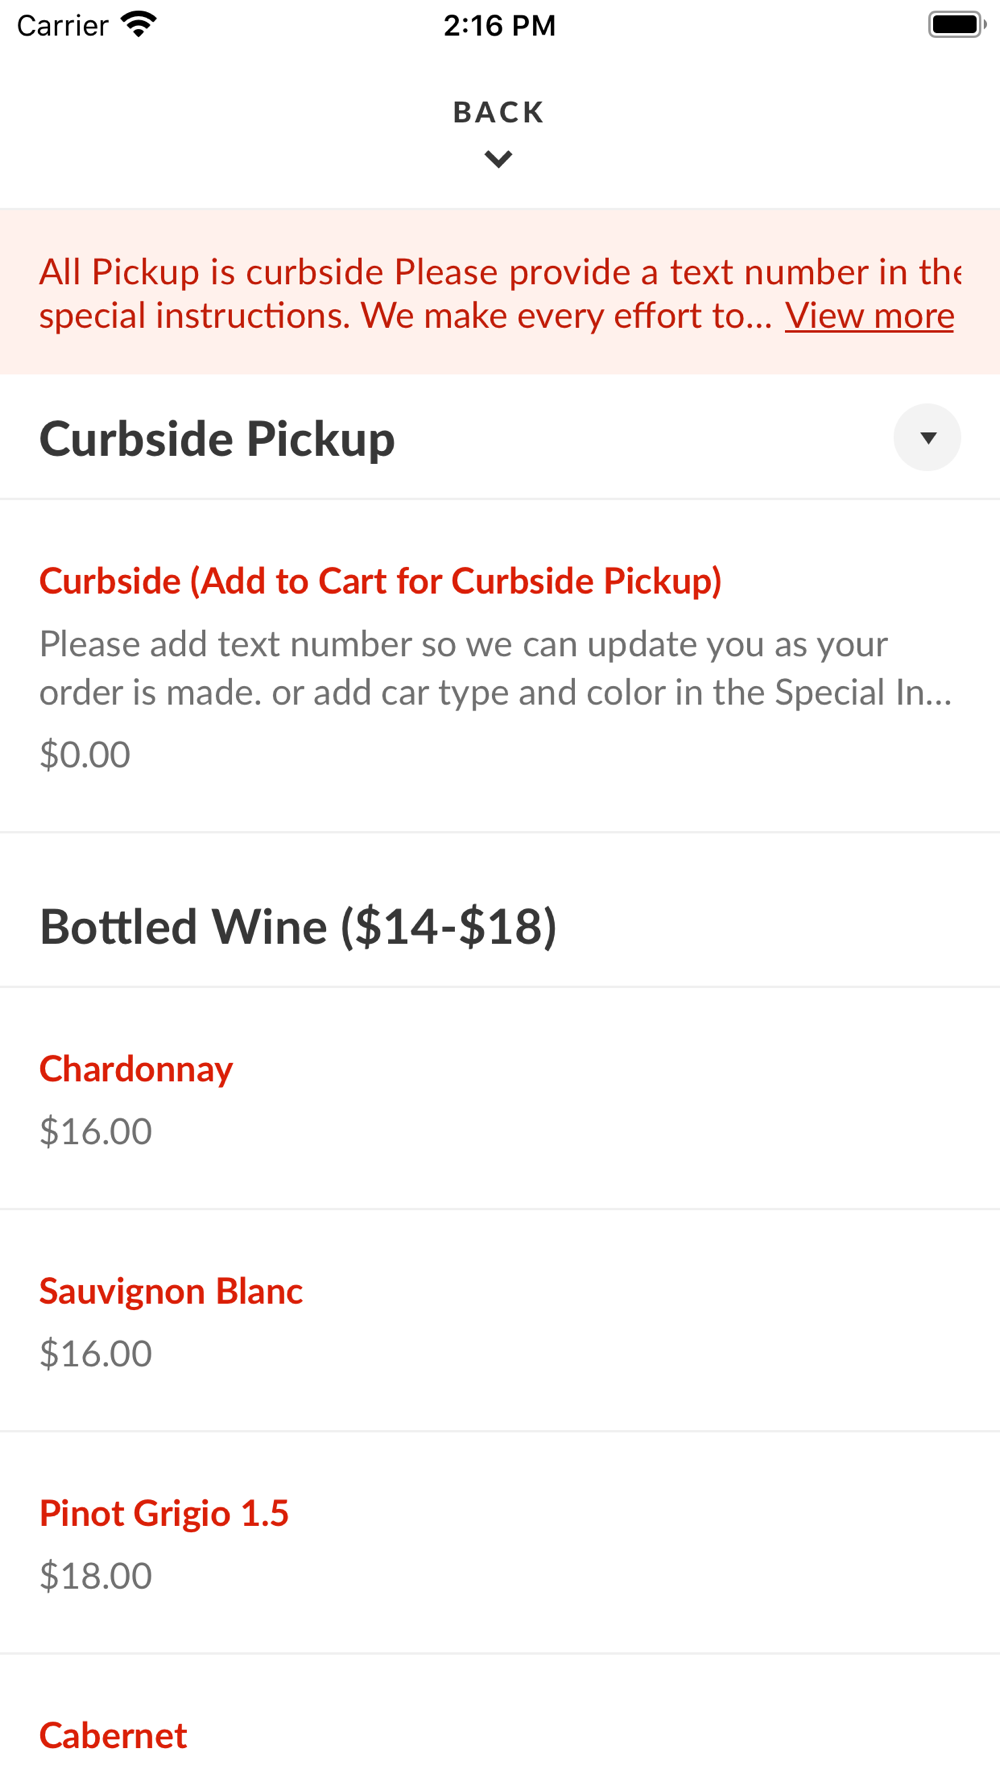Tap the $16.00 price under Sauvignon Blanc
The image size is (1000, 1778).
click(x=96, y=1353)
